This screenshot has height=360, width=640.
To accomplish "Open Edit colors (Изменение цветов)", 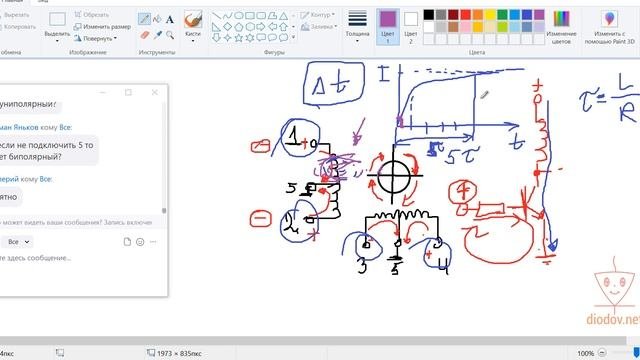I will click(561, 27).
